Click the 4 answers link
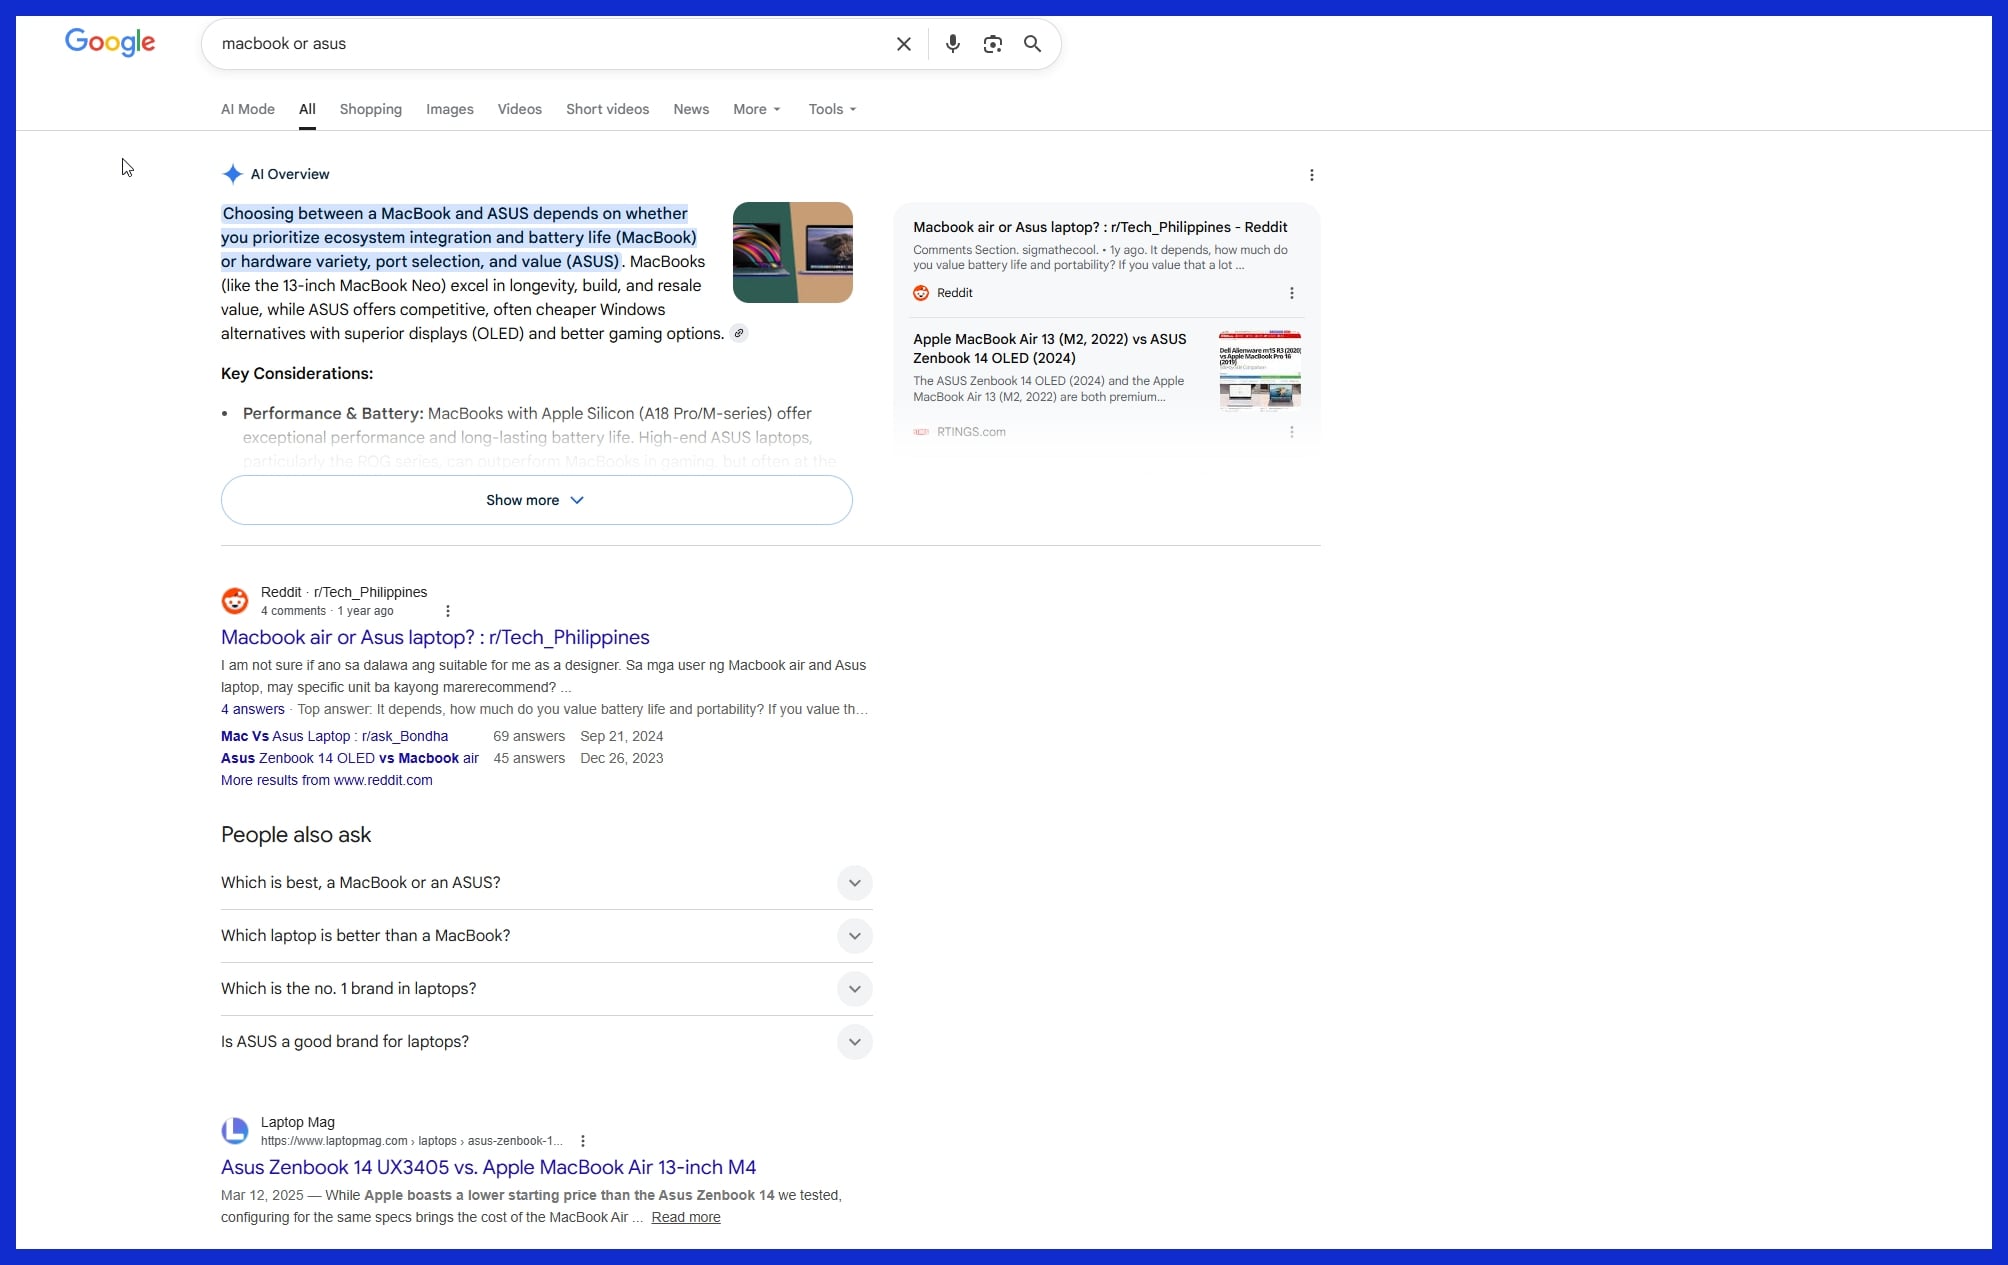 pyautogui.click(x=253, y=709)
